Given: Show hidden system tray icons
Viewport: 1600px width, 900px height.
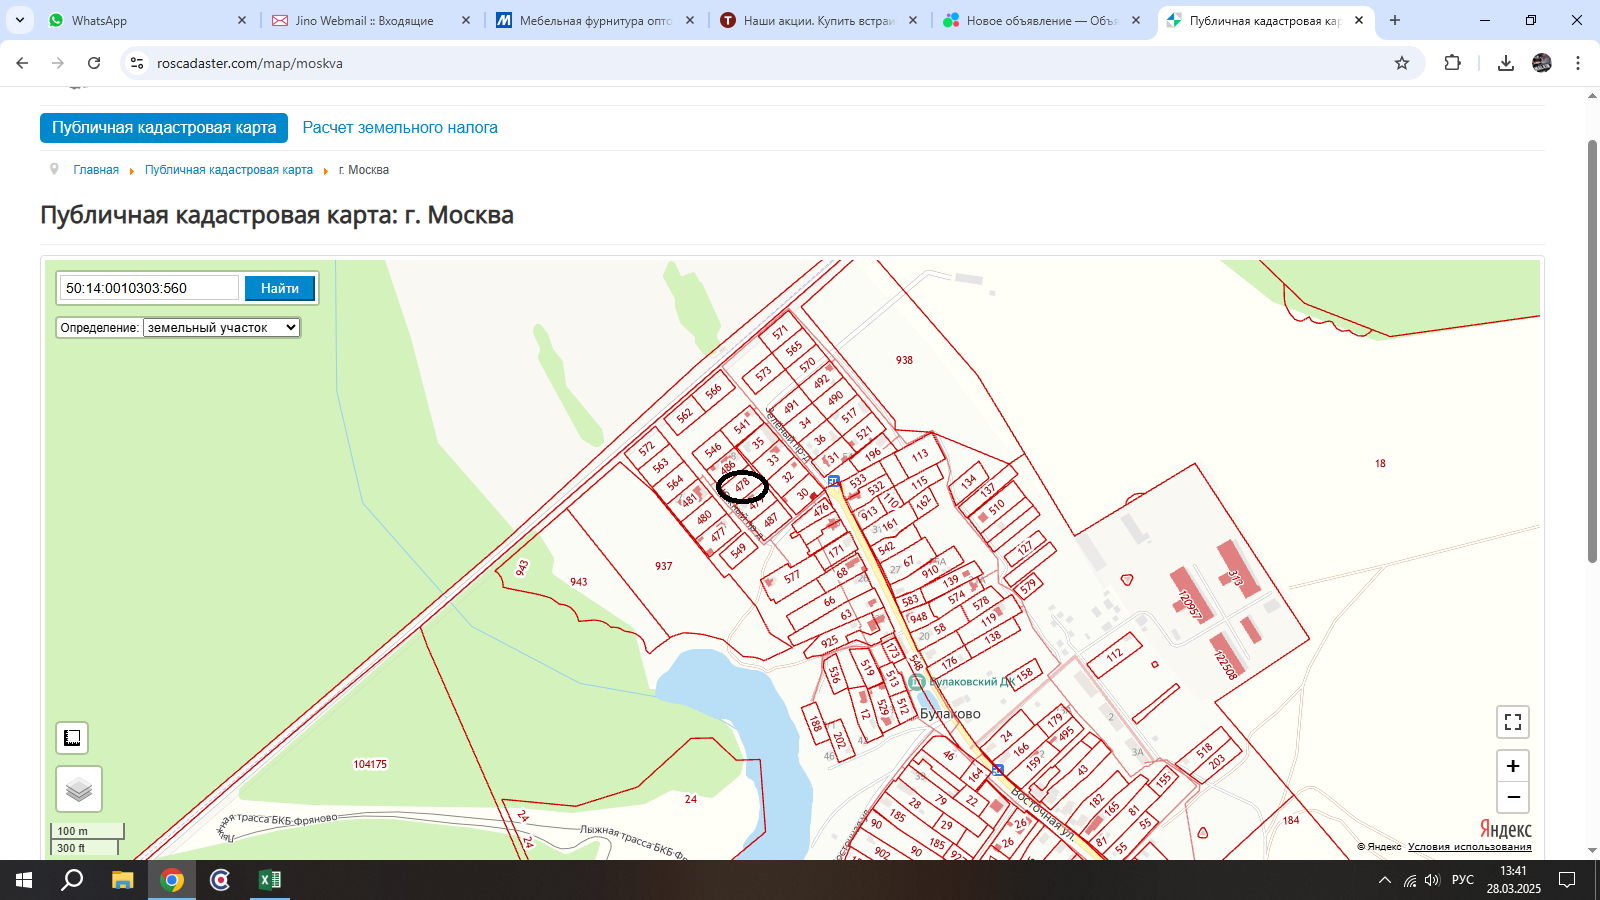Looking at the screenshot, I should click(1385, 880).
